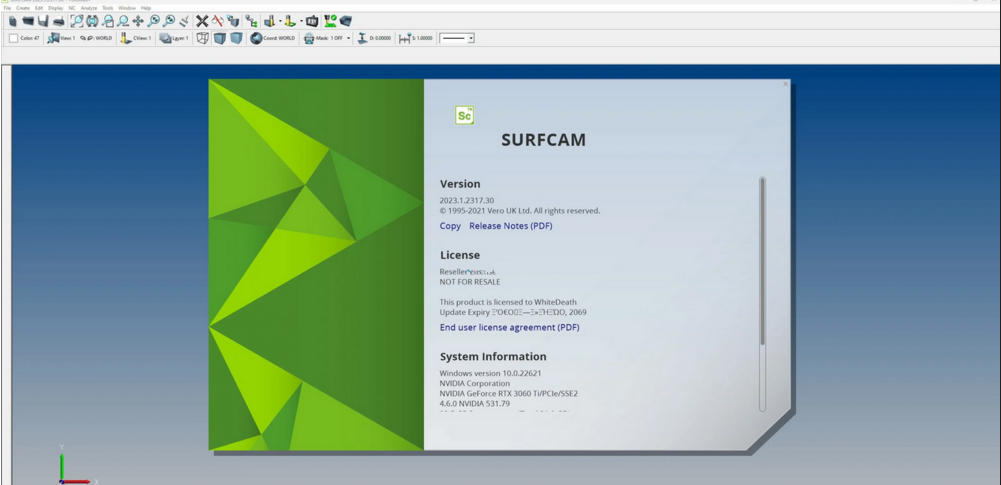Toggle the first shaded cube display
Image resolution: width=1001 pixels, height=485 pixels.
(220, 38)
